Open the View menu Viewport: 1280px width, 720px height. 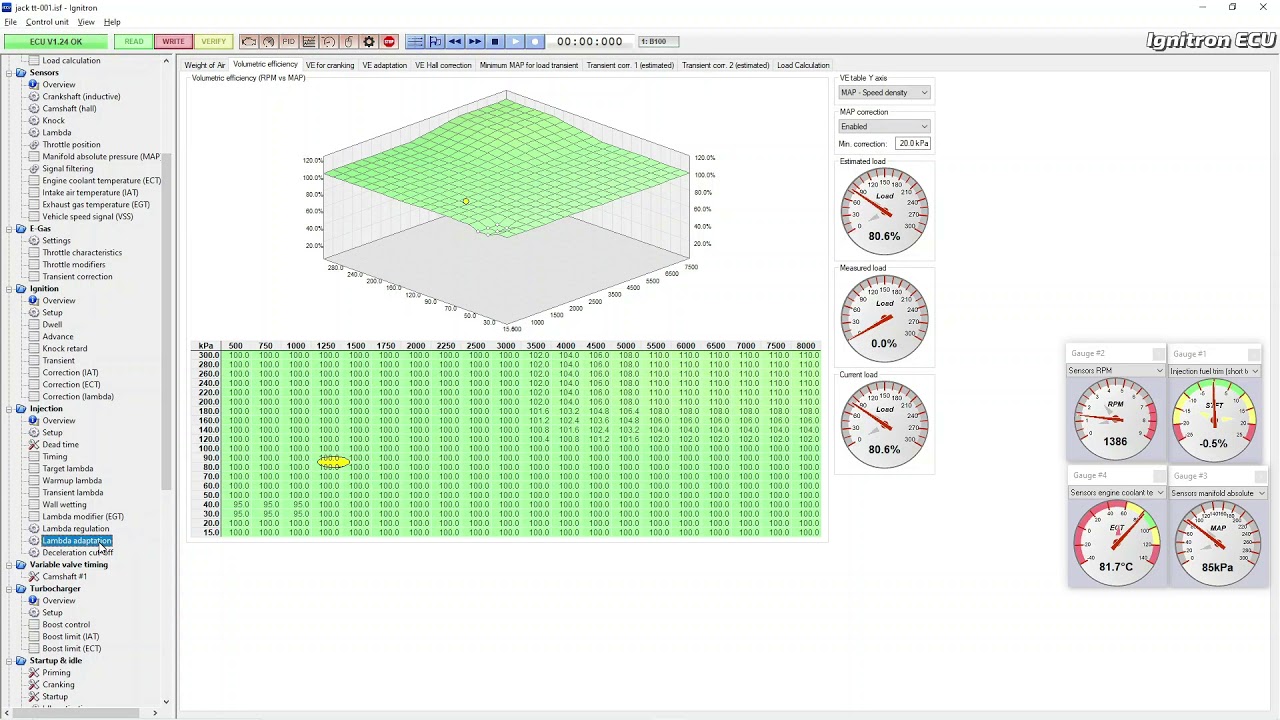click(x=86, y=22)
